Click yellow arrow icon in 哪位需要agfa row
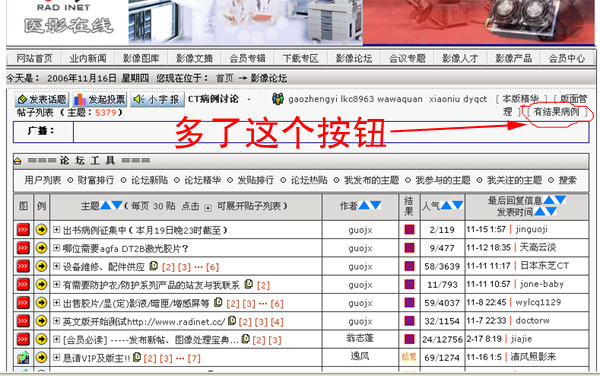600x376 pixels. [x=41, y=248]
